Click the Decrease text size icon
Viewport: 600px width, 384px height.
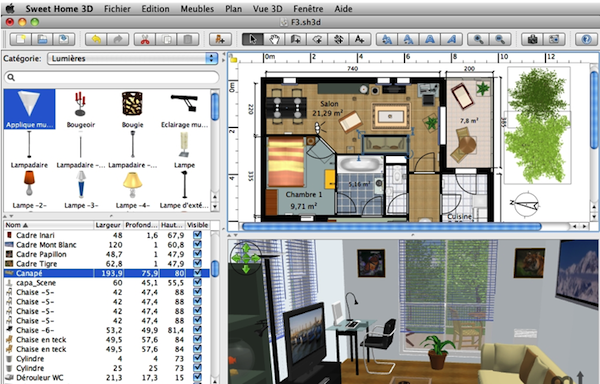coord(408,39)
